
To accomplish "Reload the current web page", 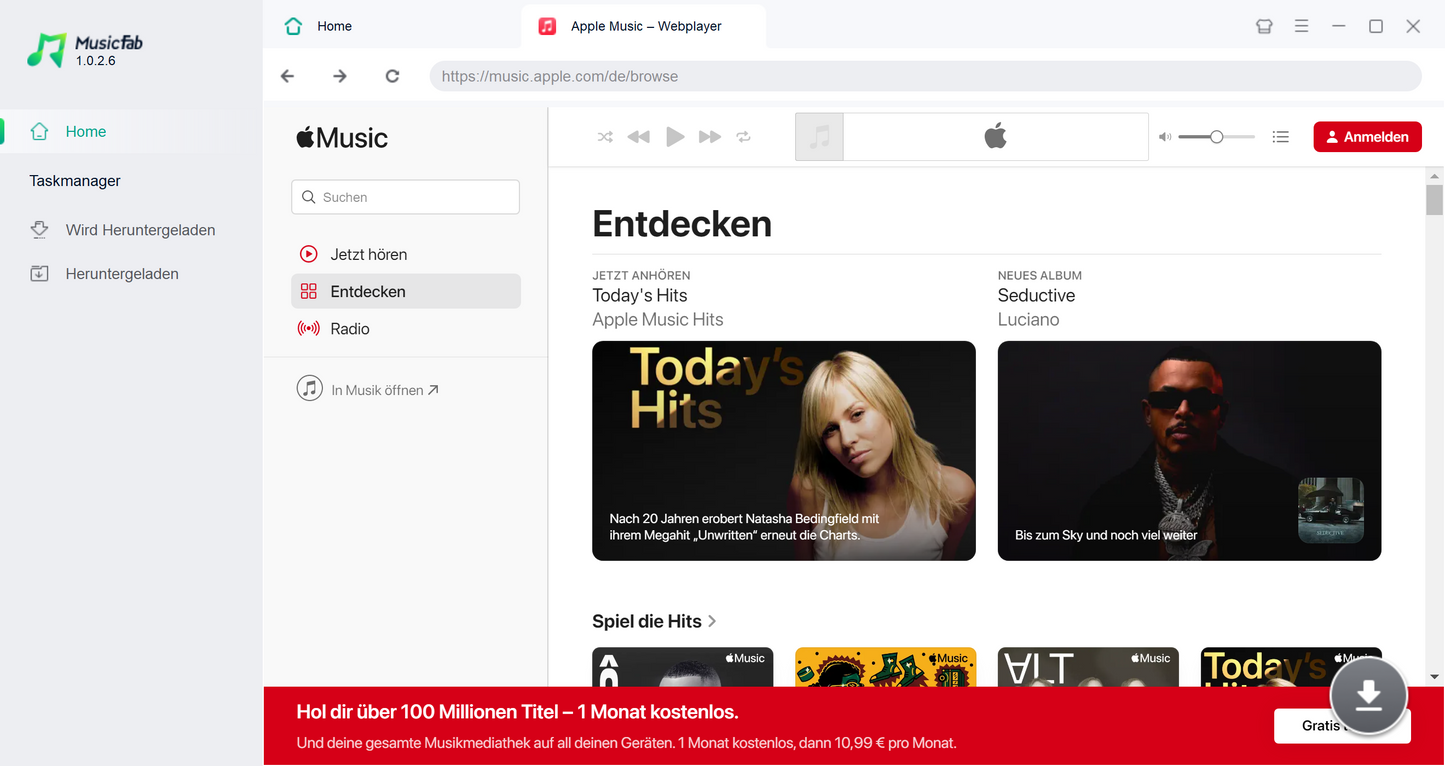I will point(392,76).
